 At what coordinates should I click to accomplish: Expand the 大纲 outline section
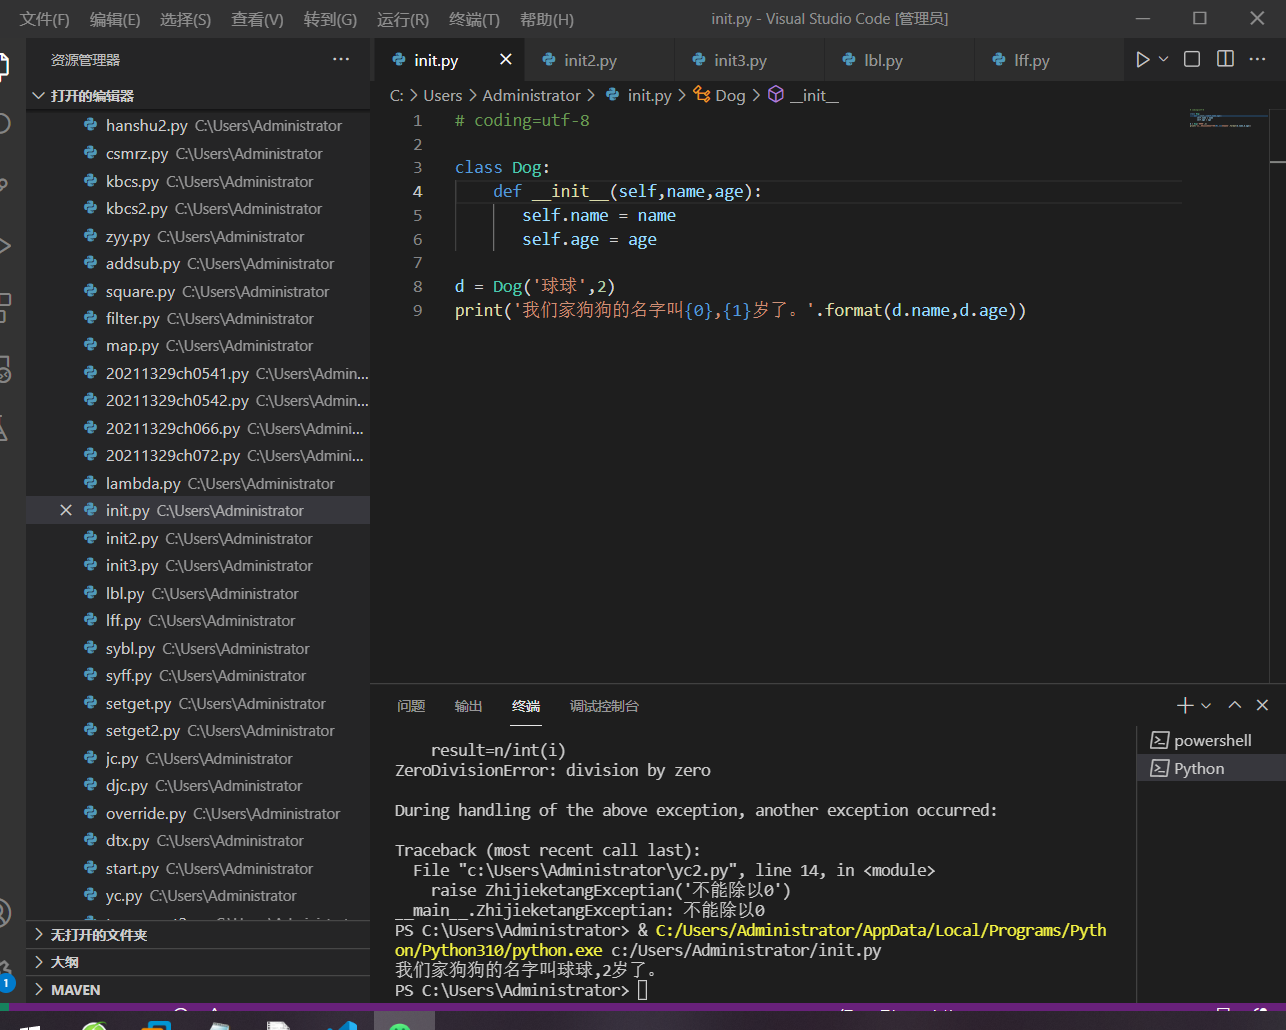[x=65, y=962]
